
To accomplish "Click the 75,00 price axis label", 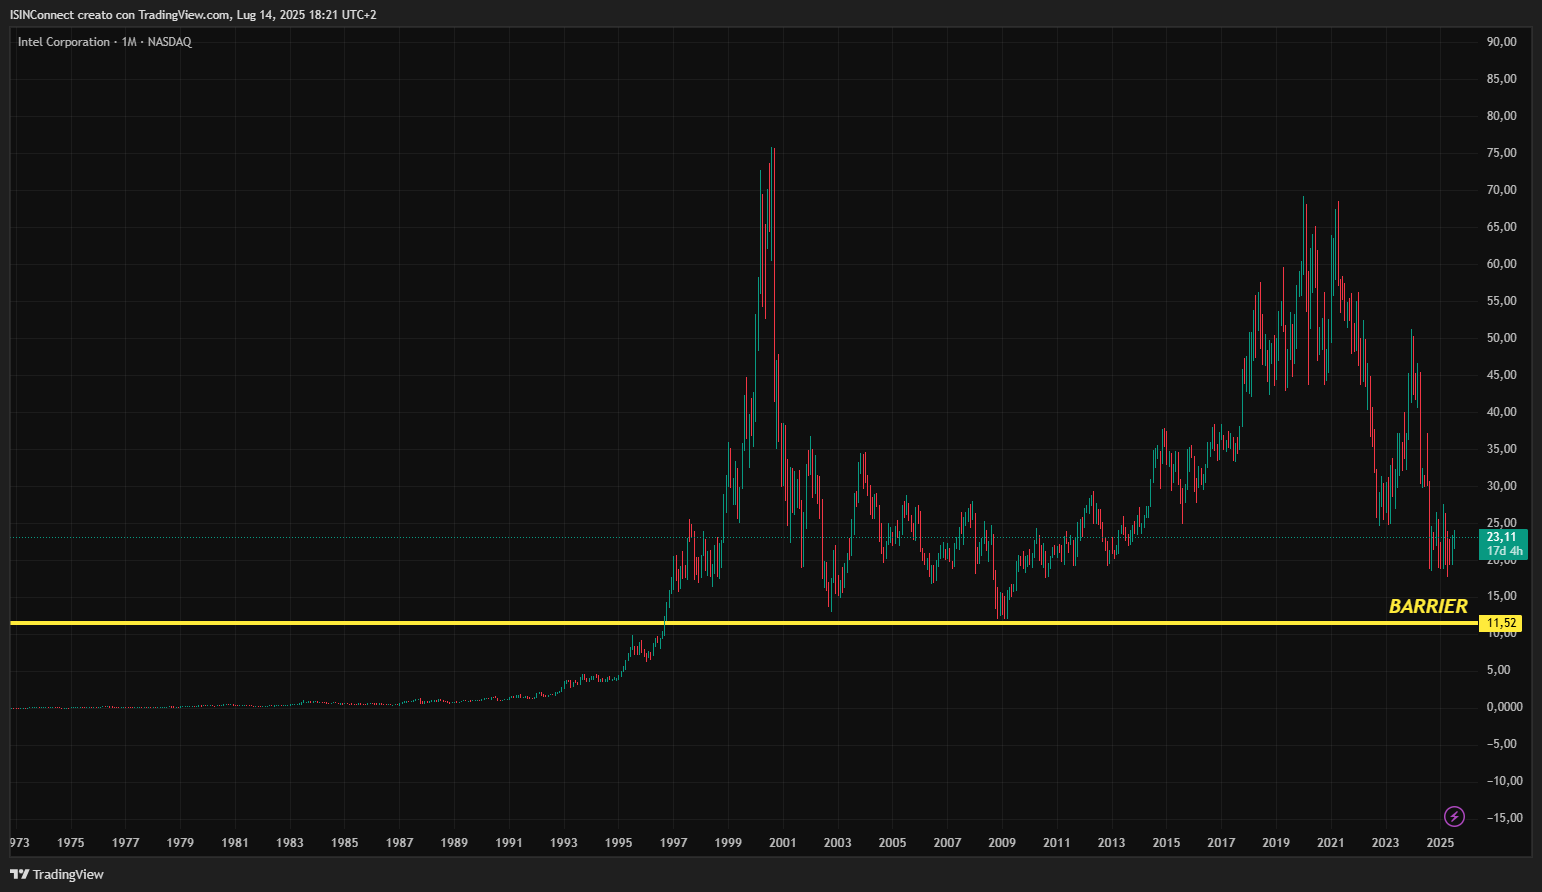I will click(1502, 153).
